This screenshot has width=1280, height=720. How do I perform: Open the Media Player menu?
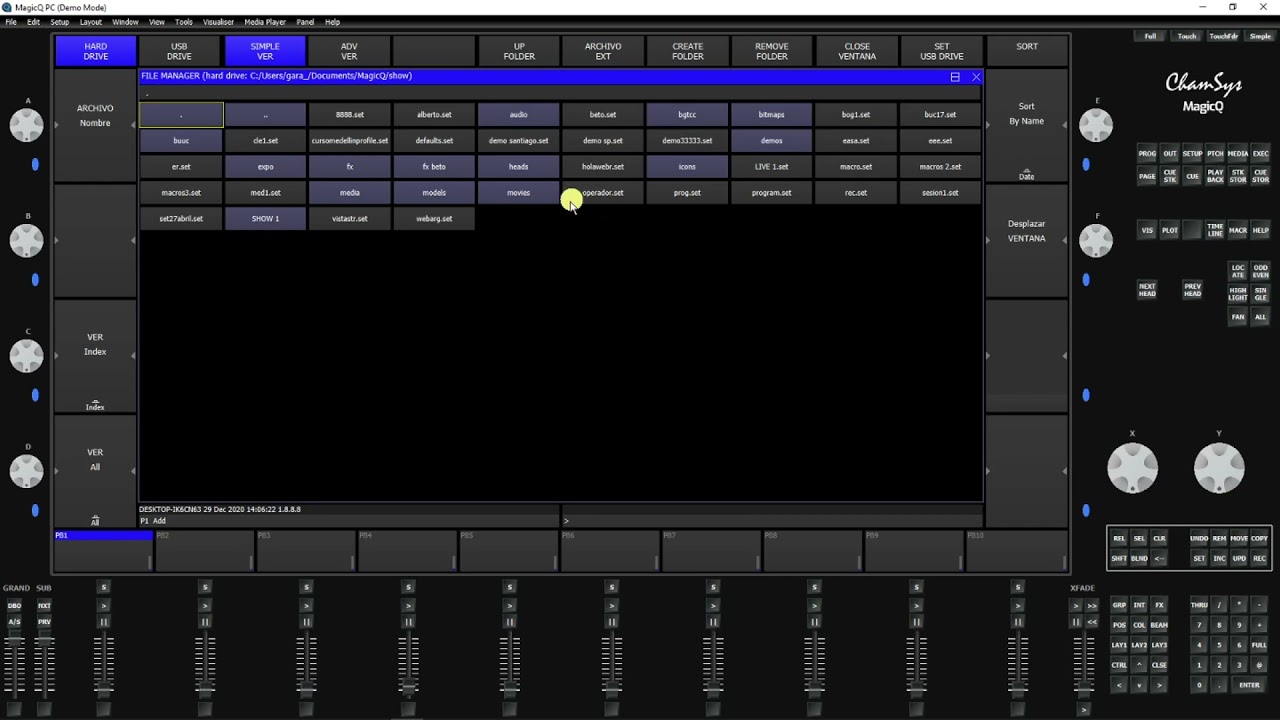[x=265, y=22]
